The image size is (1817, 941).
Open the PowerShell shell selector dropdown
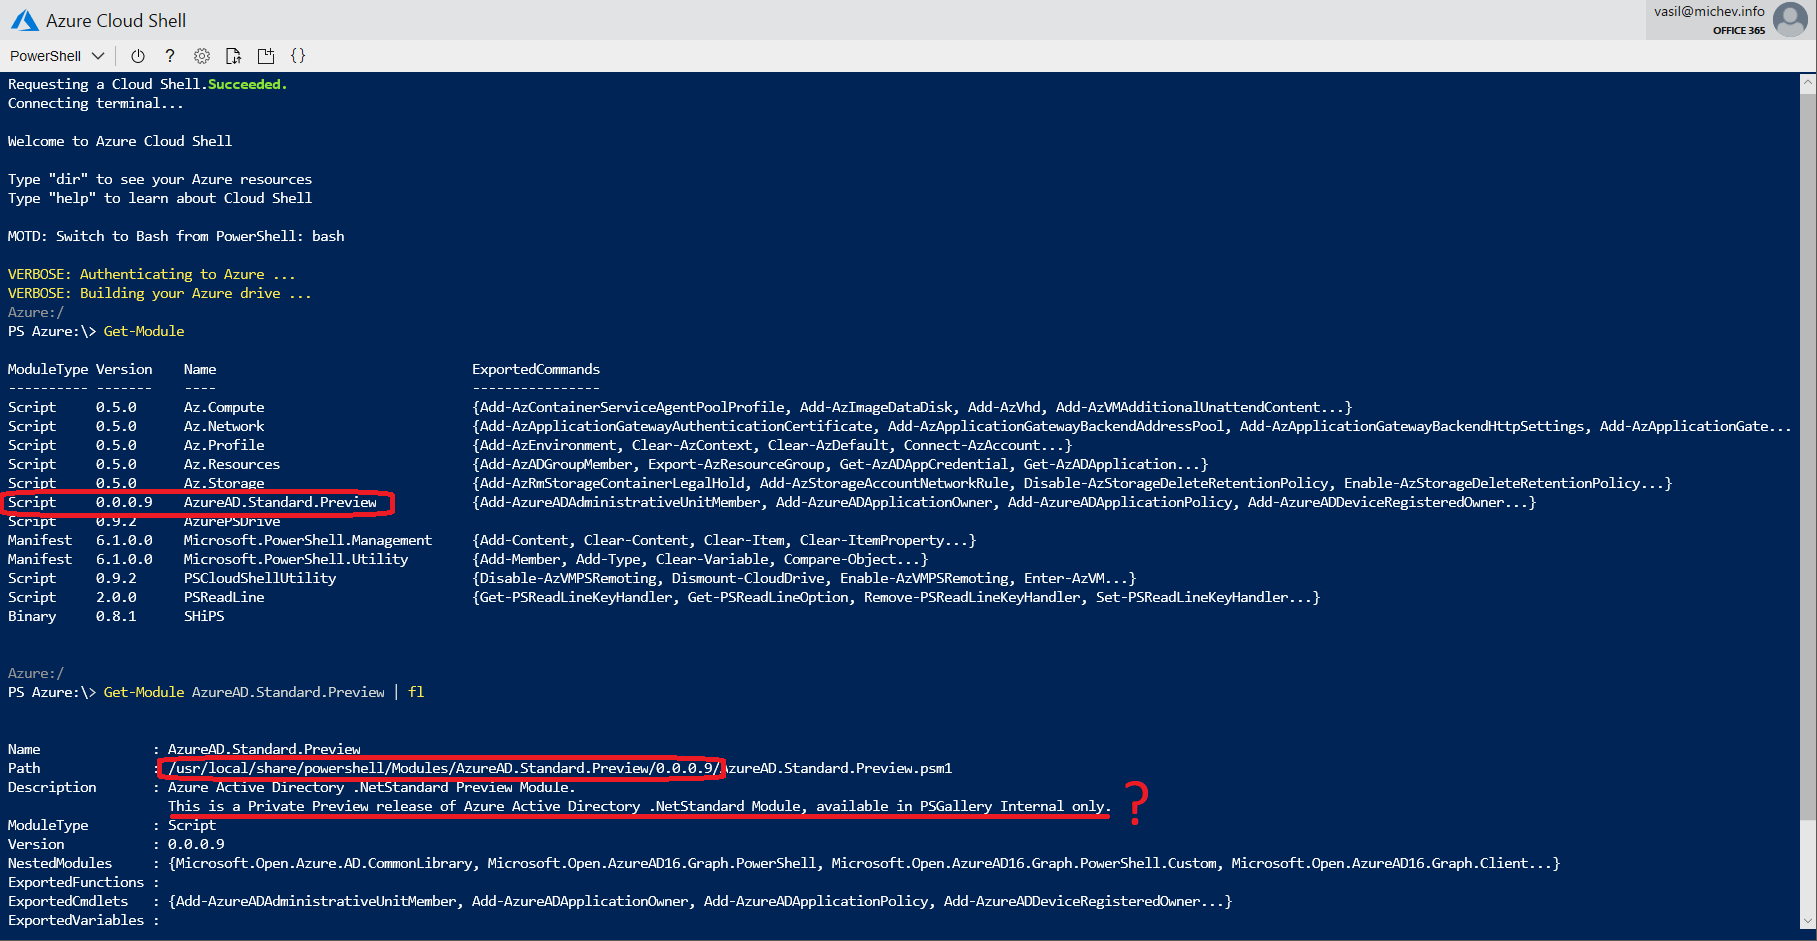click(55, 55)
